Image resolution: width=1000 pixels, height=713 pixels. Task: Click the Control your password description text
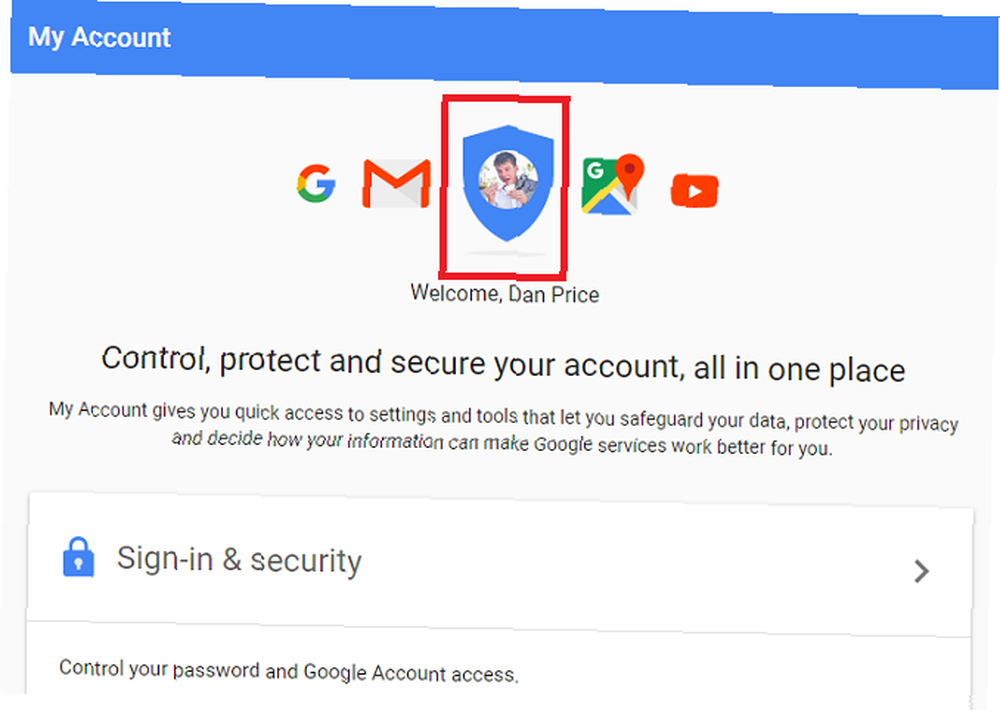click(x=288, y=671)
